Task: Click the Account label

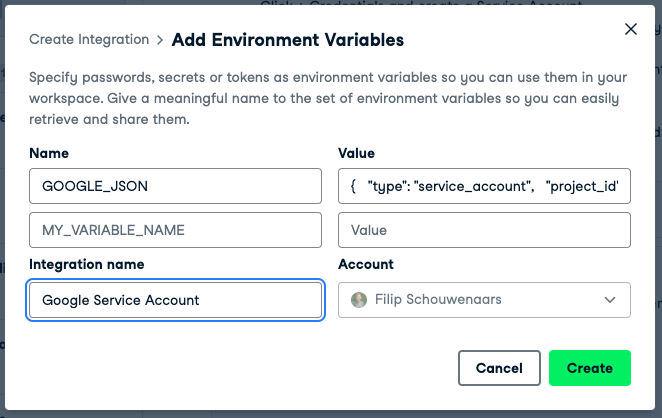Action: tap(366, 264)
